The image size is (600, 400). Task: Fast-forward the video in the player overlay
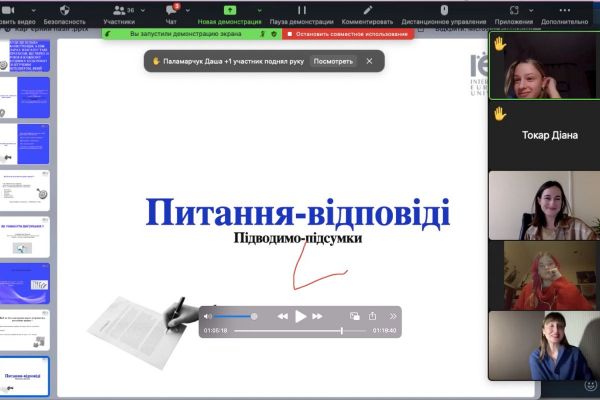[x=320, y=316]
